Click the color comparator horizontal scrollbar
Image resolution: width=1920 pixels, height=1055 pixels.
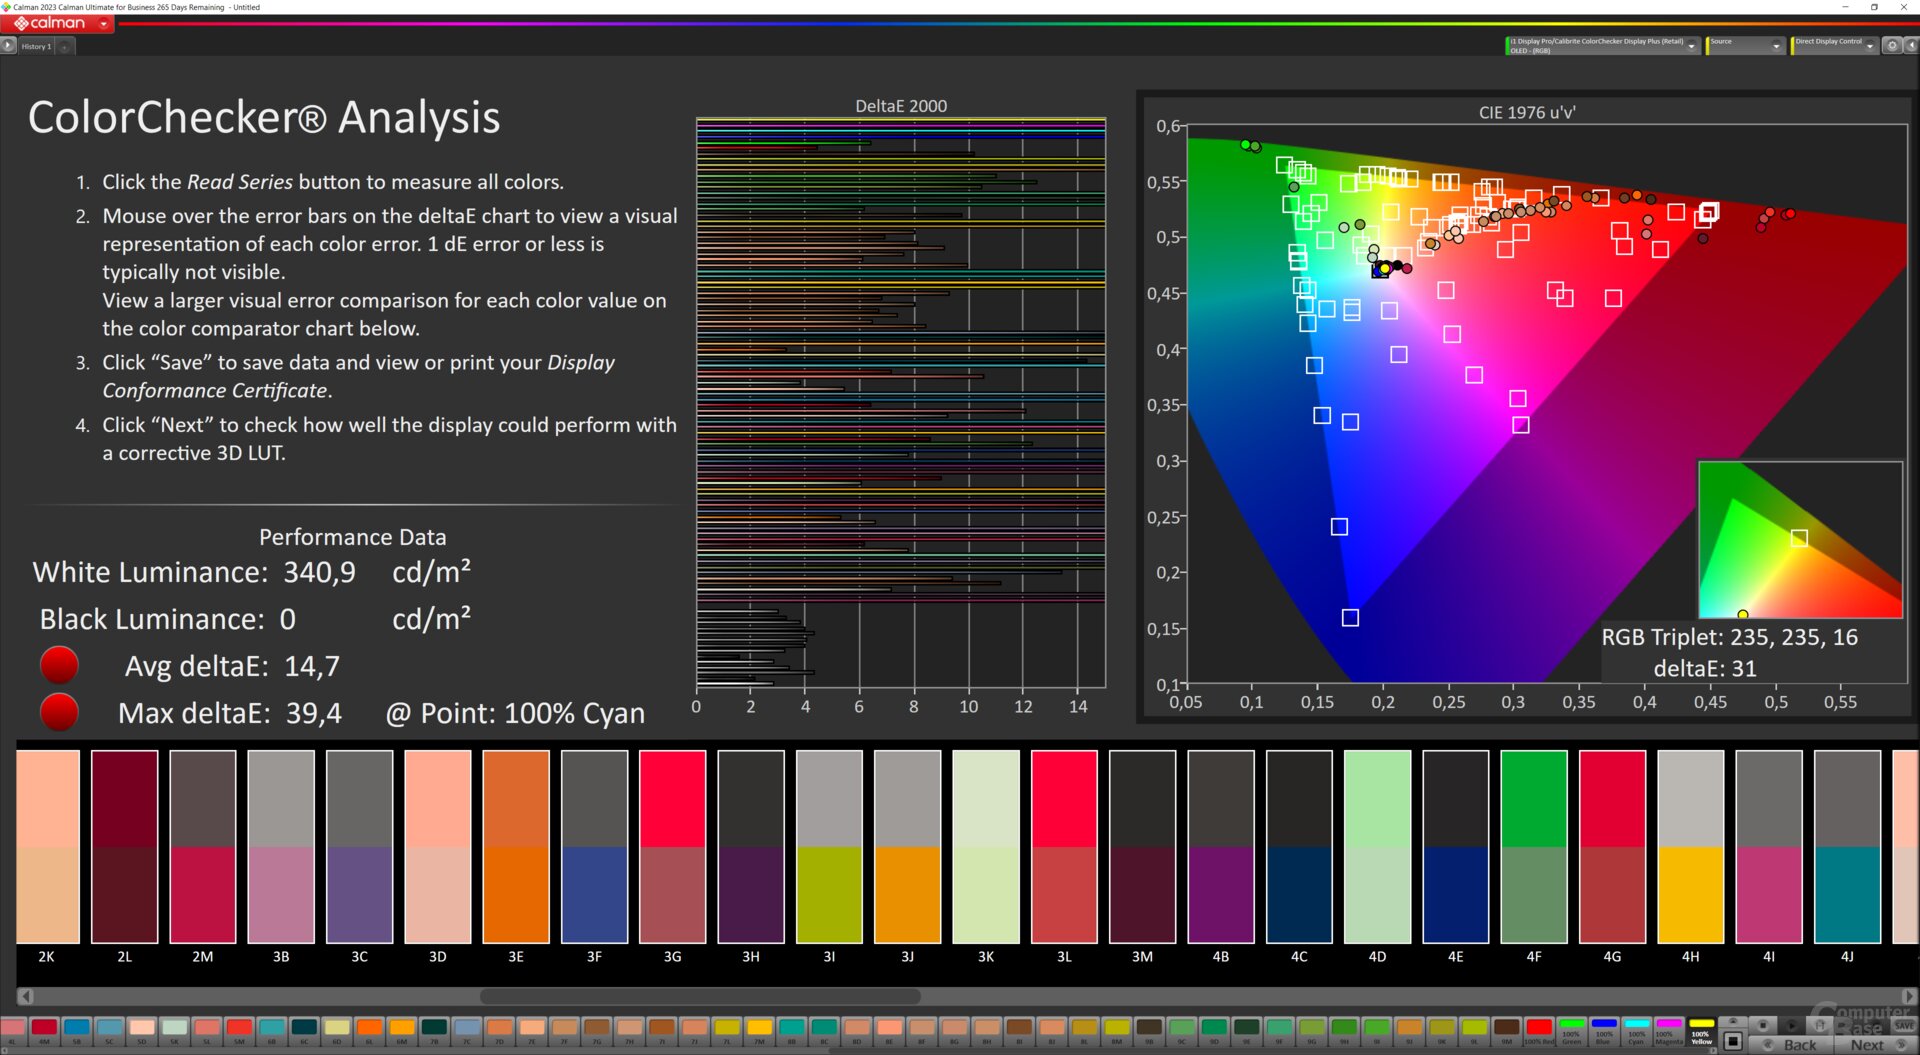tap(700, 996)
